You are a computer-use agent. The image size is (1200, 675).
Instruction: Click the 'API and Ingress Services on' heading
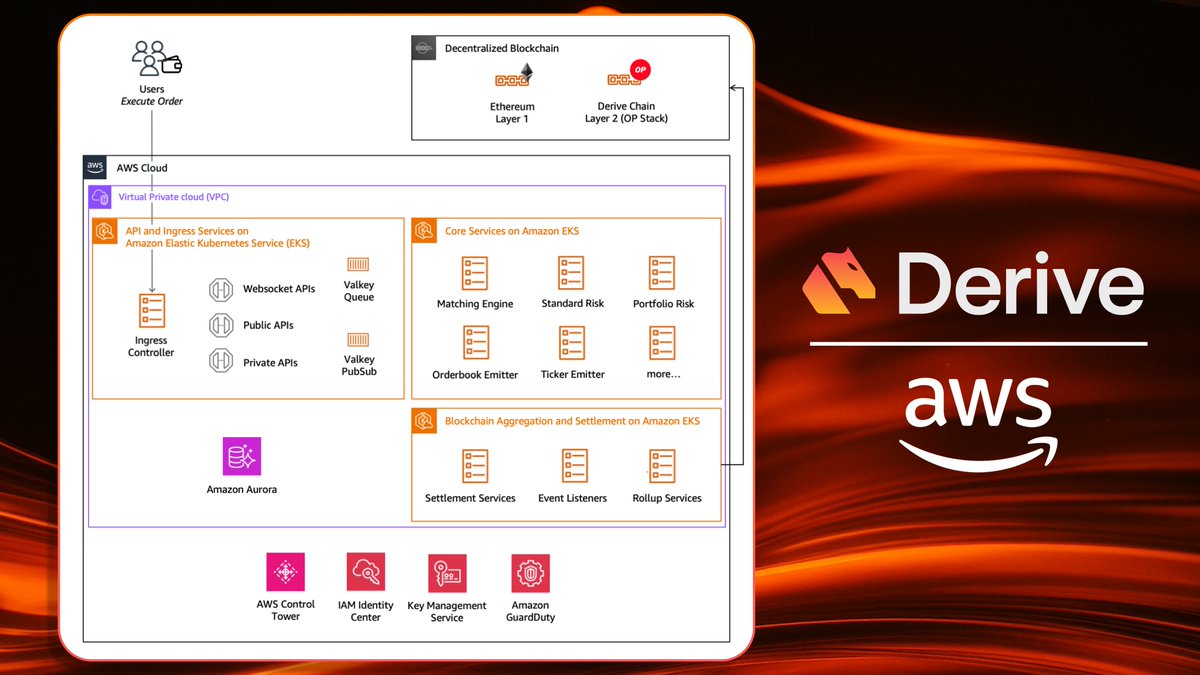click(x=187, y=231)
